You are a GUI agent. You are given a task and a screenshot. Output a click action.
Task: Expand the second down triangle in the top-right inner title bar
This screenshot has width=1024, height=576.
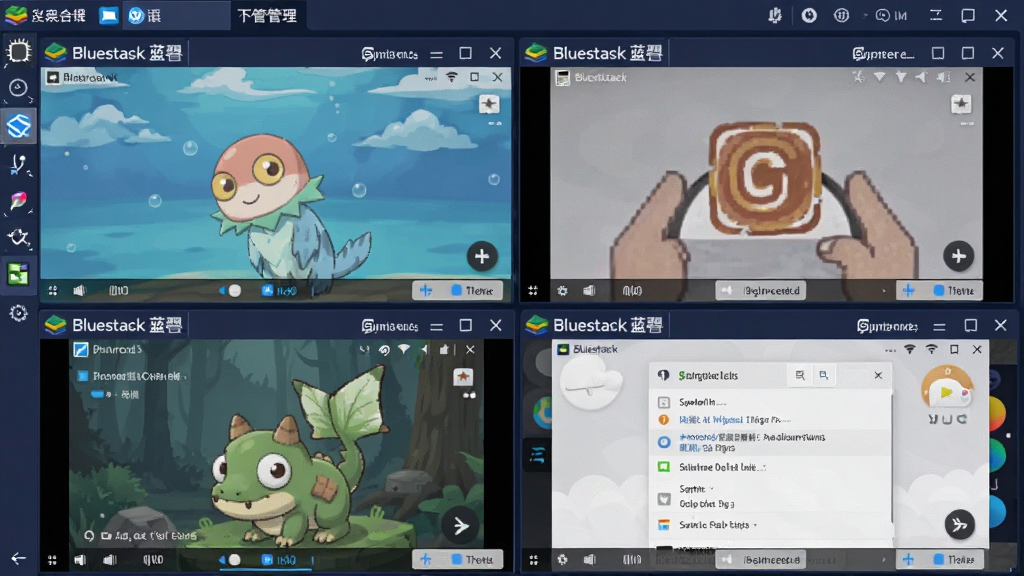pos(901,77)
